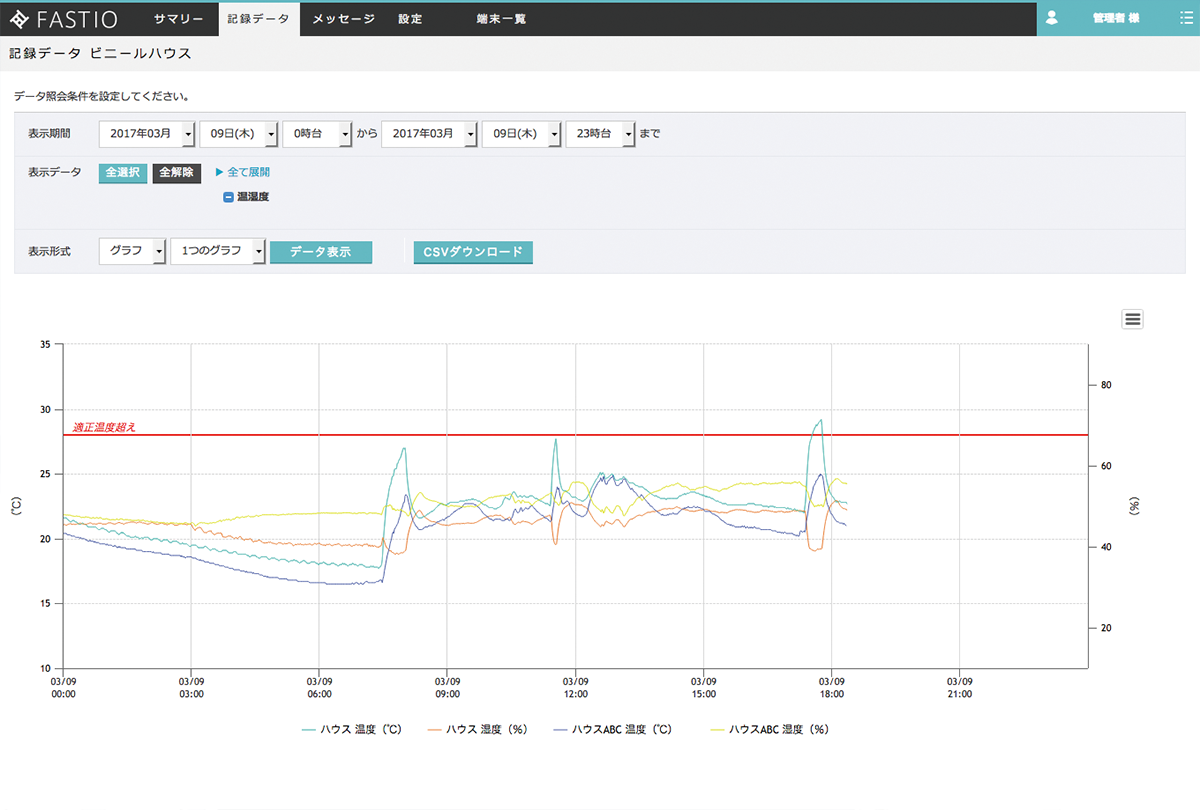Toggle the ハウスABC 温度(℃) legend series
This screenshot has width=1200, height=810.
613,730
